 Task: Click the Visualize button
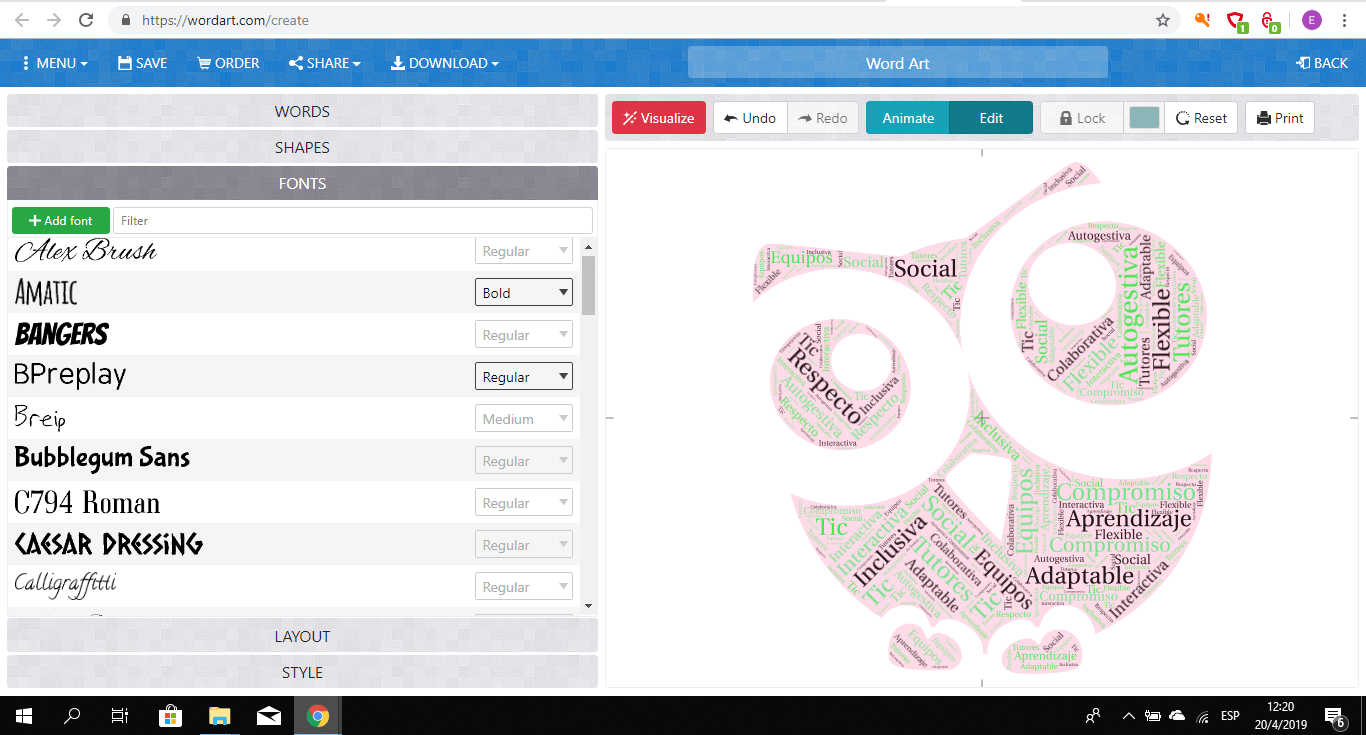tap(659, 118)
